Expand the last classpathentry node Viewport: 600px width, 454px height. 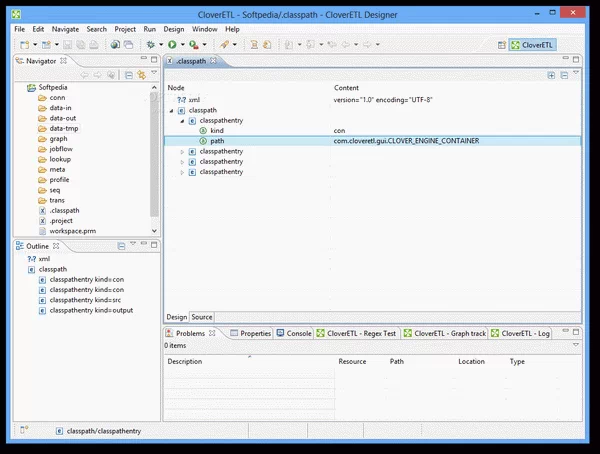[x=182, y=173]
